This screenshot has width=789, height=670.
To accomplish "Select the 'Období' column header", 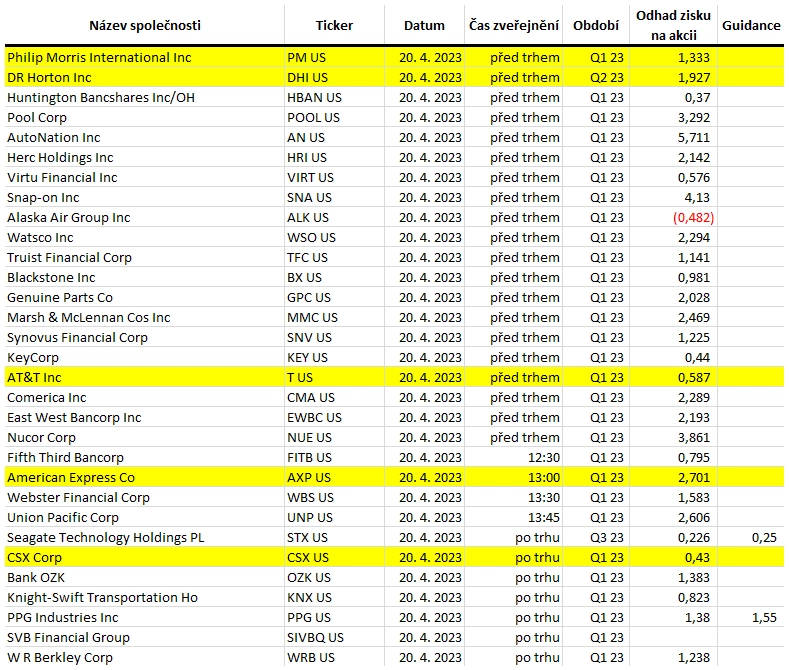I will pyautogui.click(x=596, y=26).
